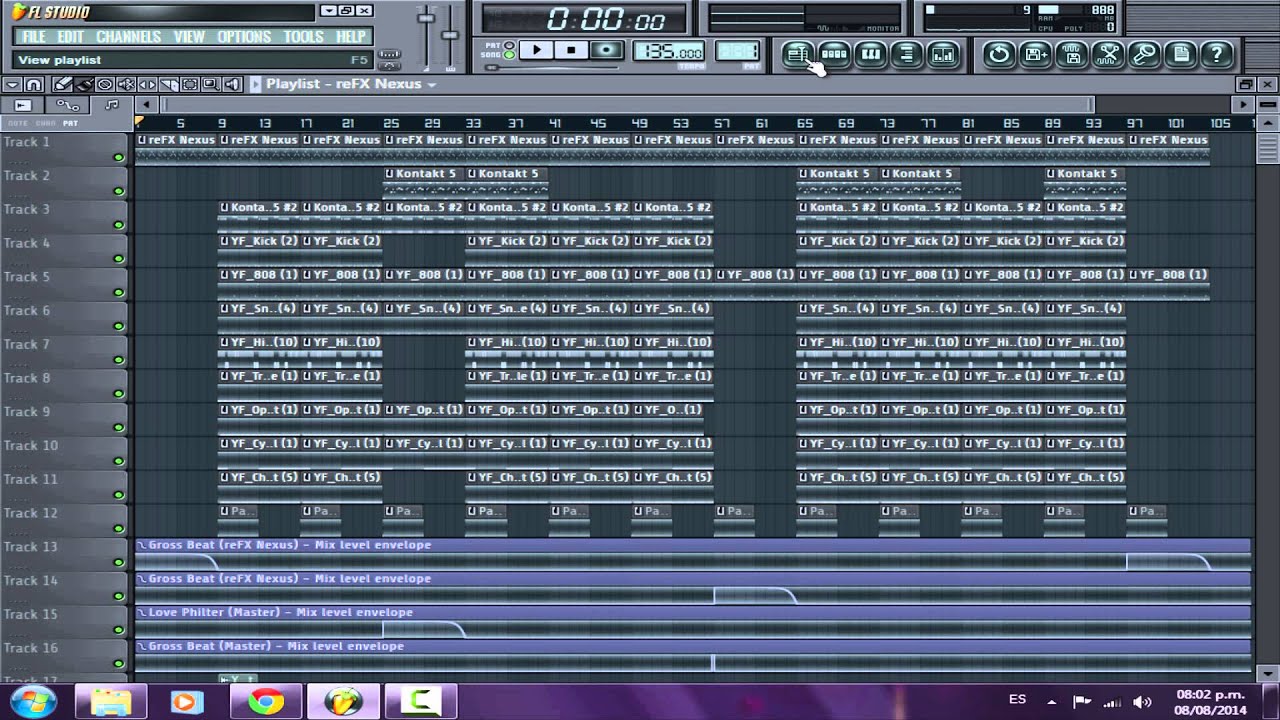Open the piano roll view
This screenshot has height=720, width=1280.
click(x=870, y=54)
